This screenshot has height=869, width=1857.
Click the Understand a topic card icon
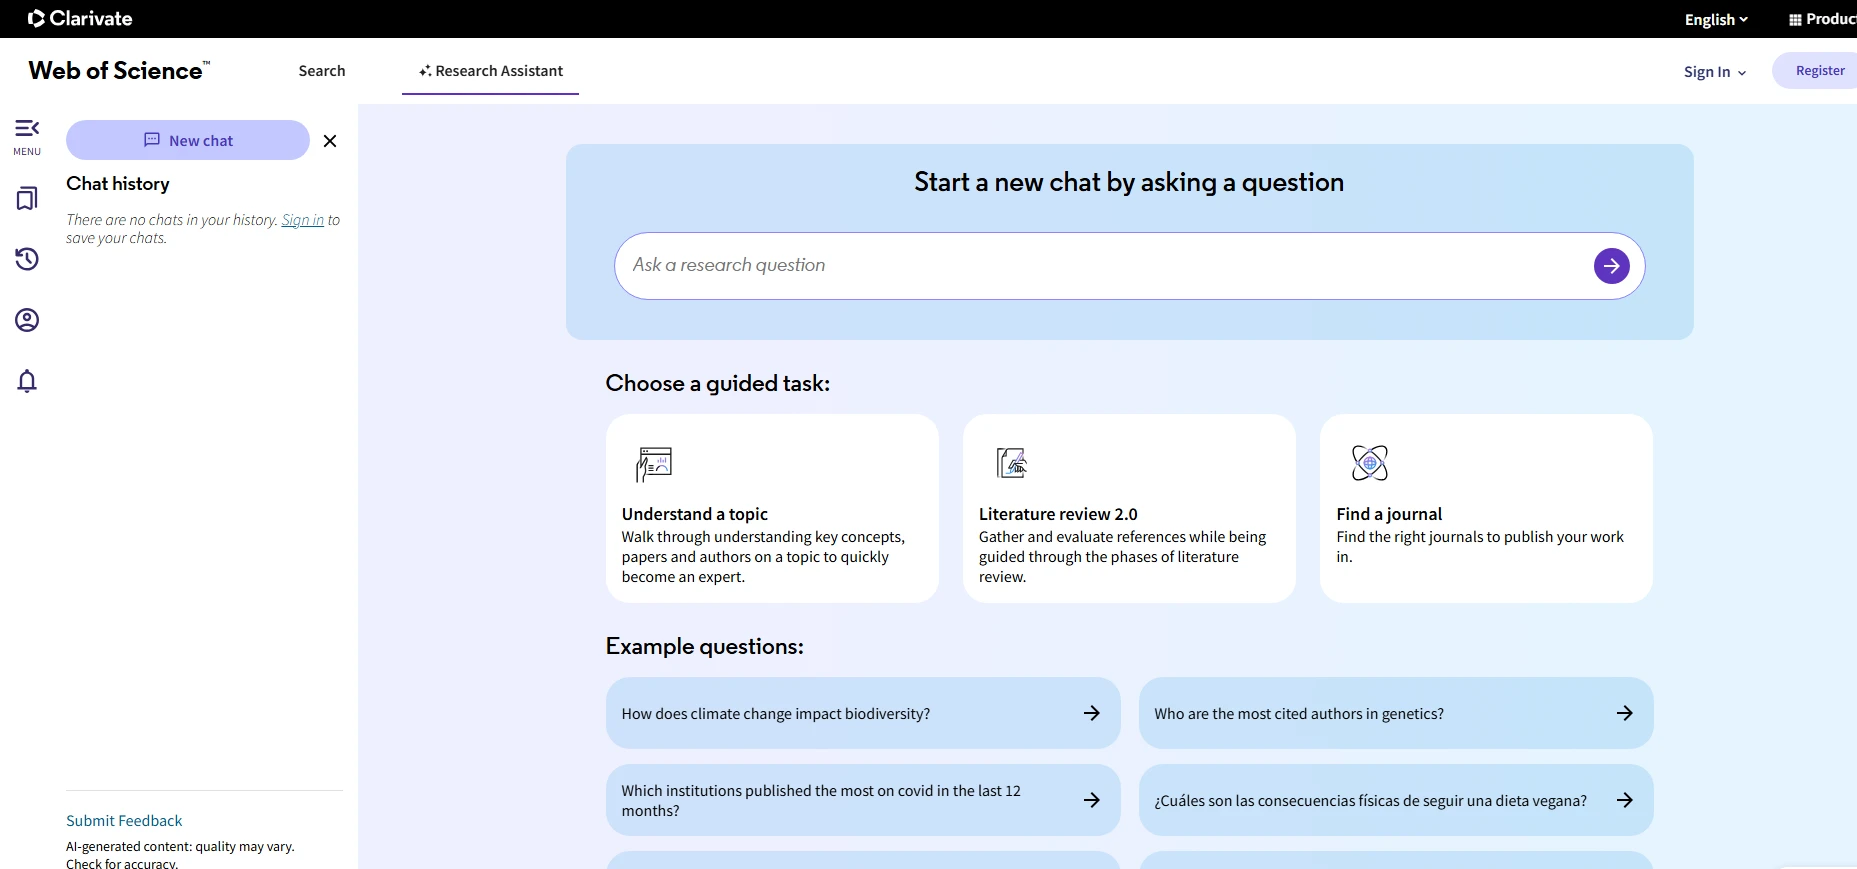pos(654,464)
